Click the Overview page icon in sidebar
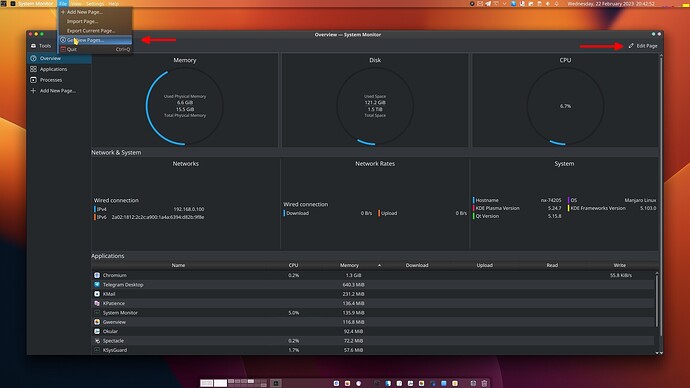Viewport: 690px width, 388px height. pyautogui.click(x=33, y=58)
